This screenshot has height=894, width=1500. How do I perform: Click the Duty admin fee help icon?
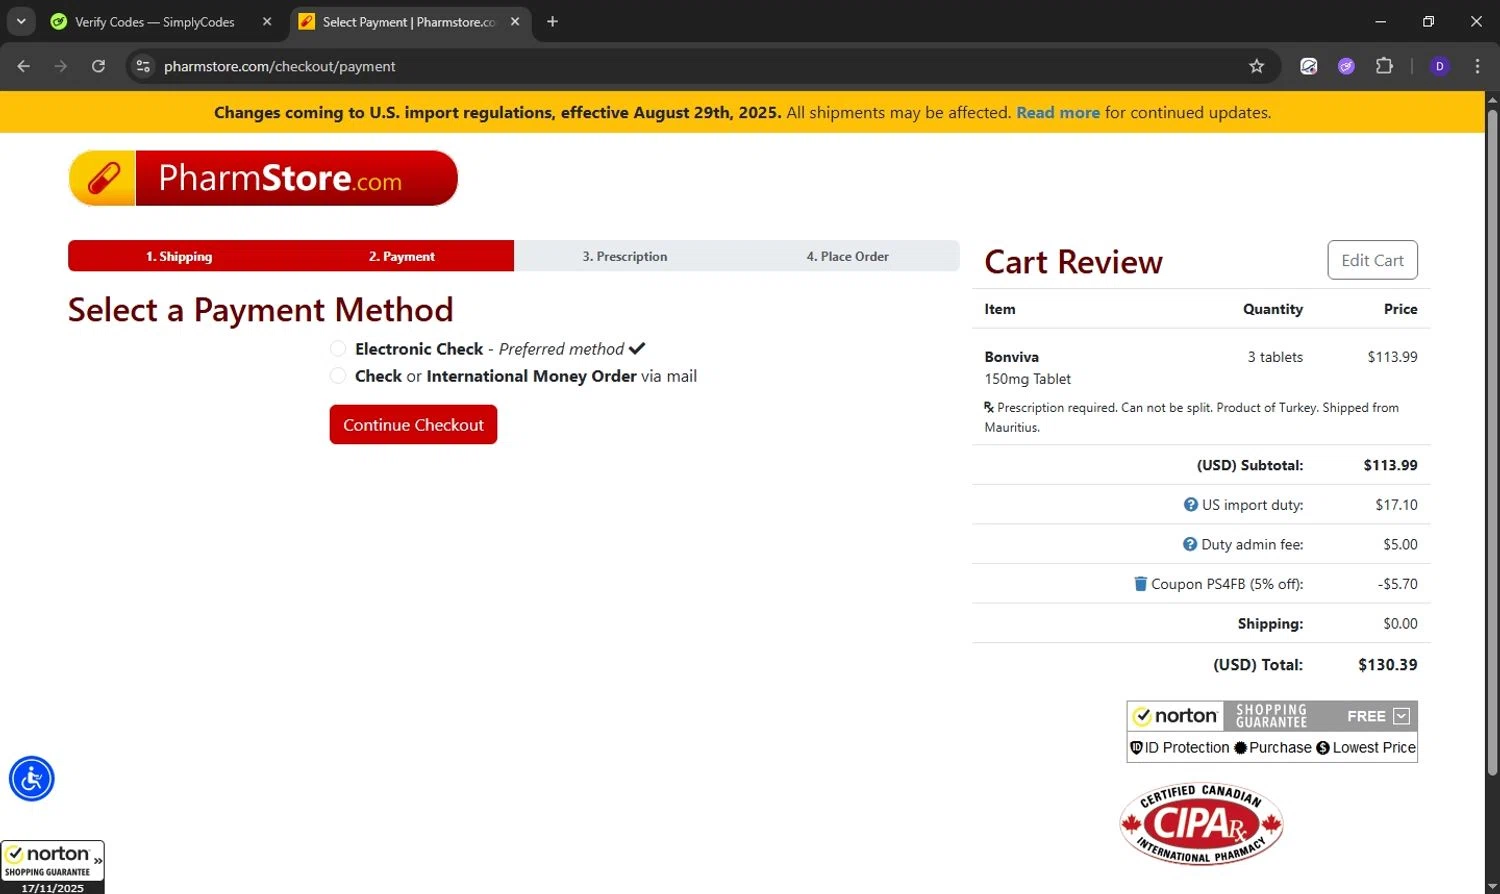[x=1190, y=544]
